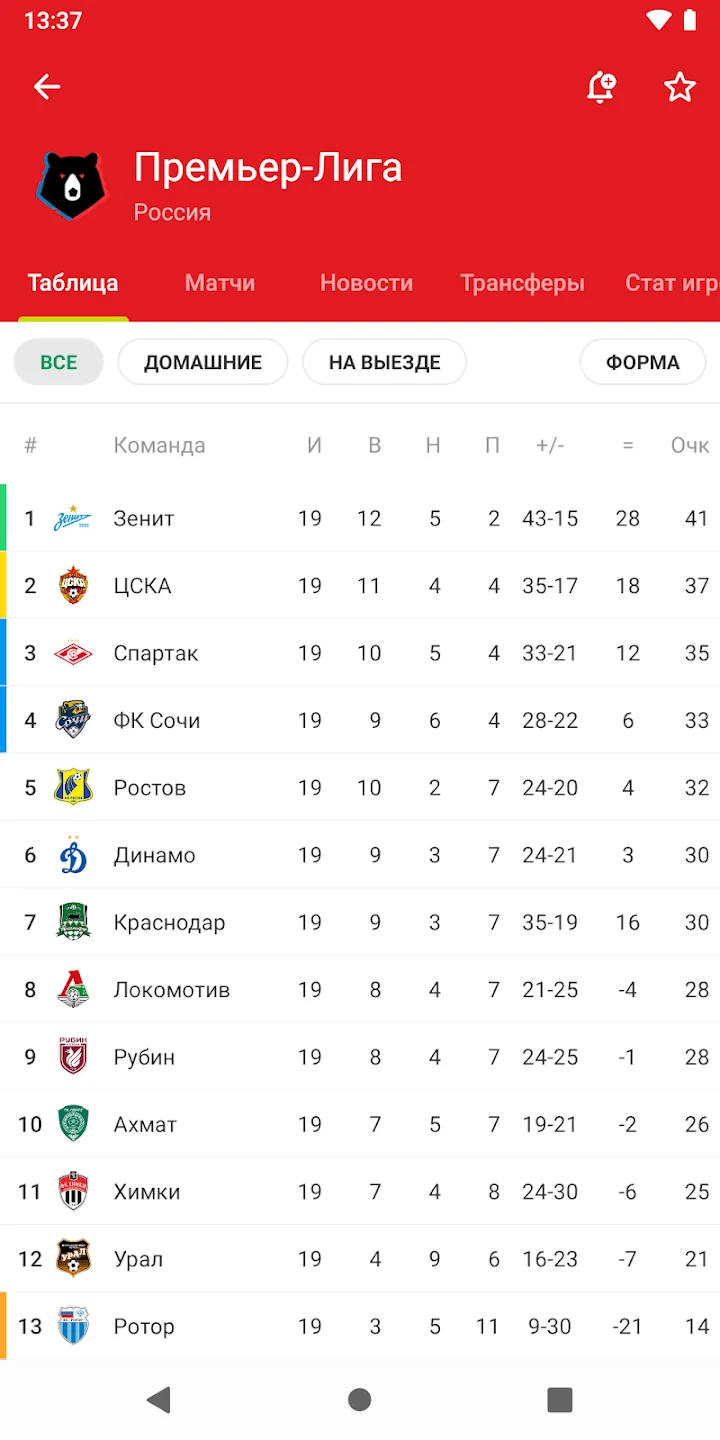Tap the Premier League bear logo
This screenshot has width=720, height=1440.
pyautogui.click(x=72, y=186)
